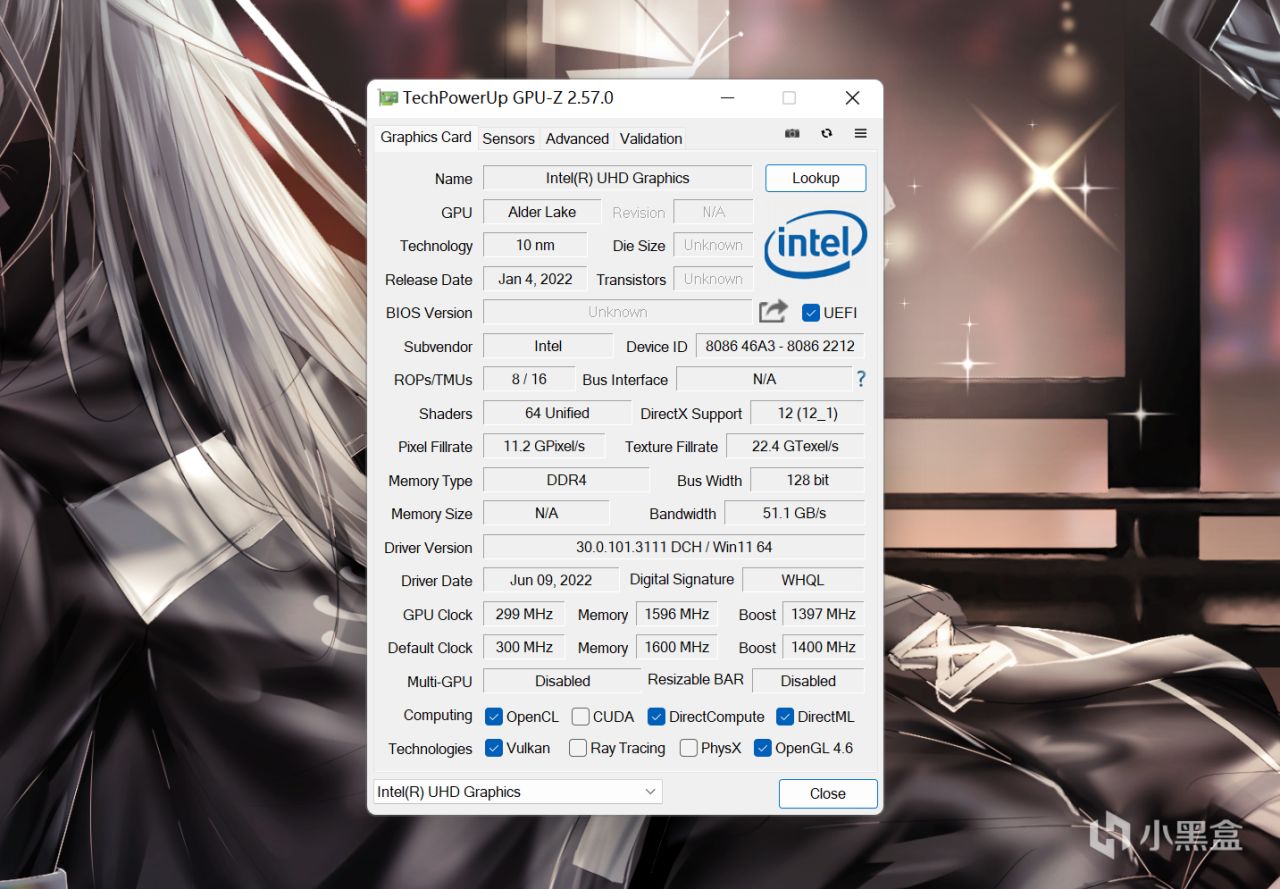This screenshot has height=889, width=1280.
Task: Close GPU-Z using the title bar X
Action: point(852,98)
